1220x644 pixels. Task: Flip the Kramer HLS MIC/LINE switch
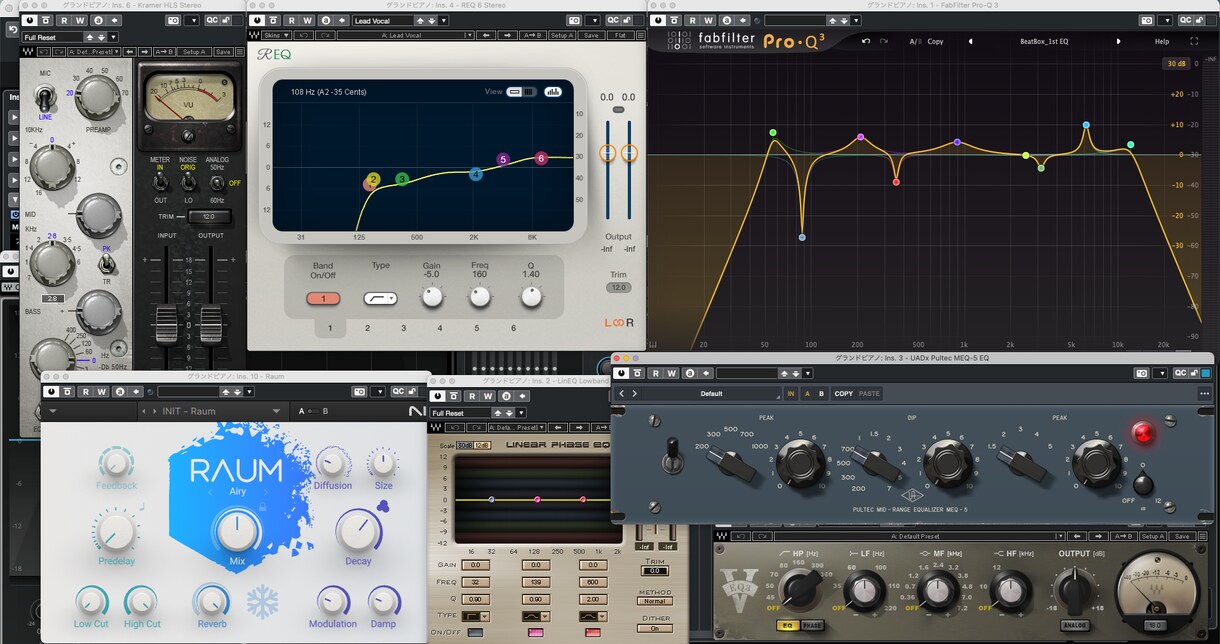pos(44,97)
